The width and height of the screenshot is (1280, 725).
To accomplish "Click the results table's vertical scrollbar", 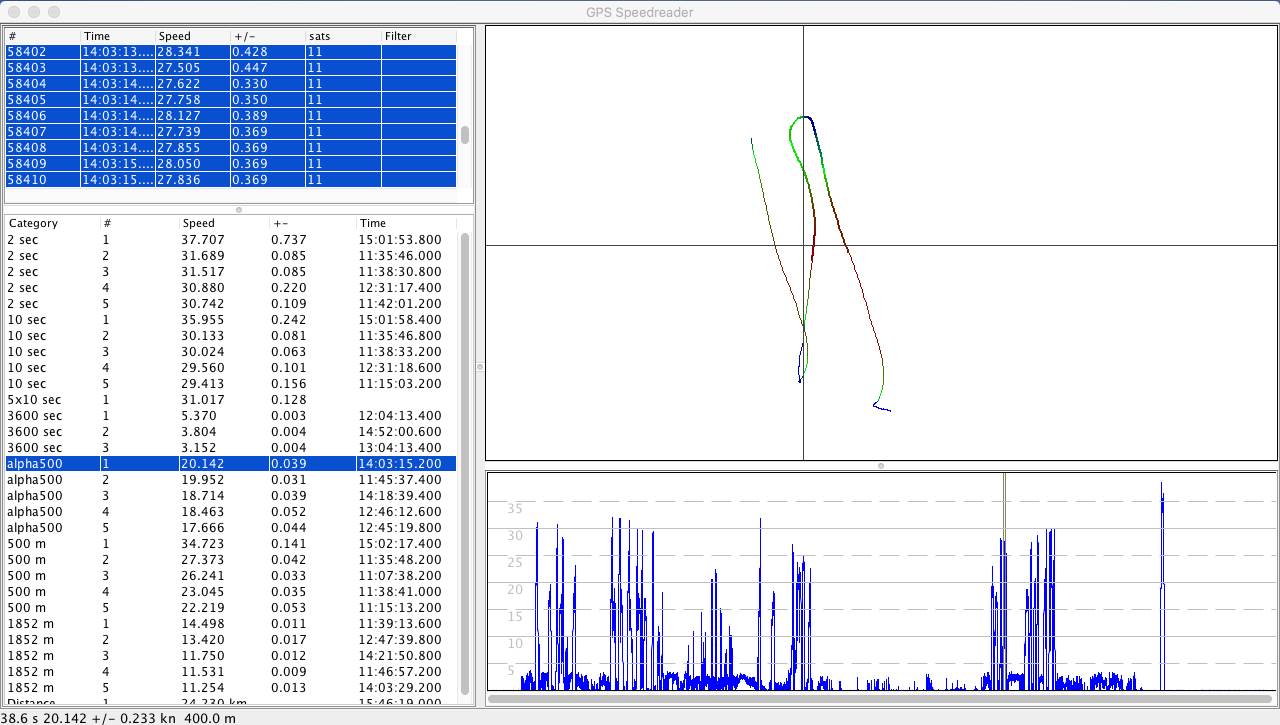I will point(465,460).
